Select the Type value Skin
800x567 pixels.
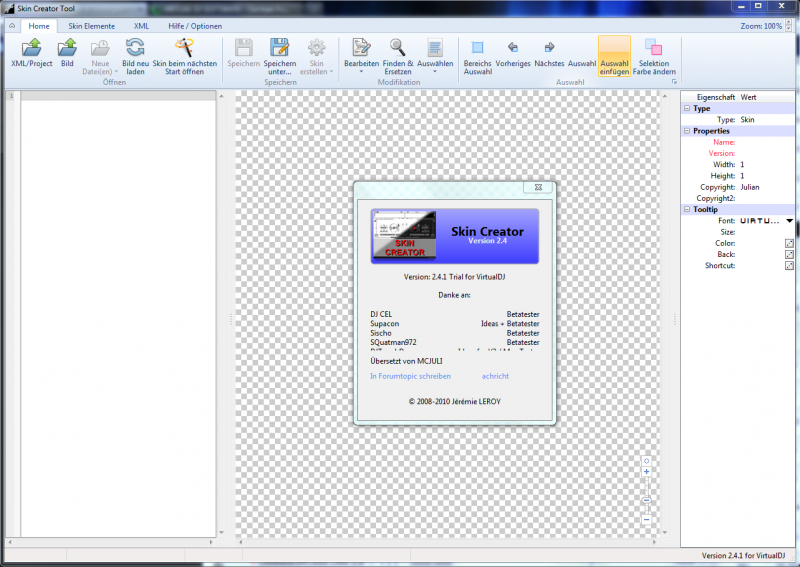747,120
